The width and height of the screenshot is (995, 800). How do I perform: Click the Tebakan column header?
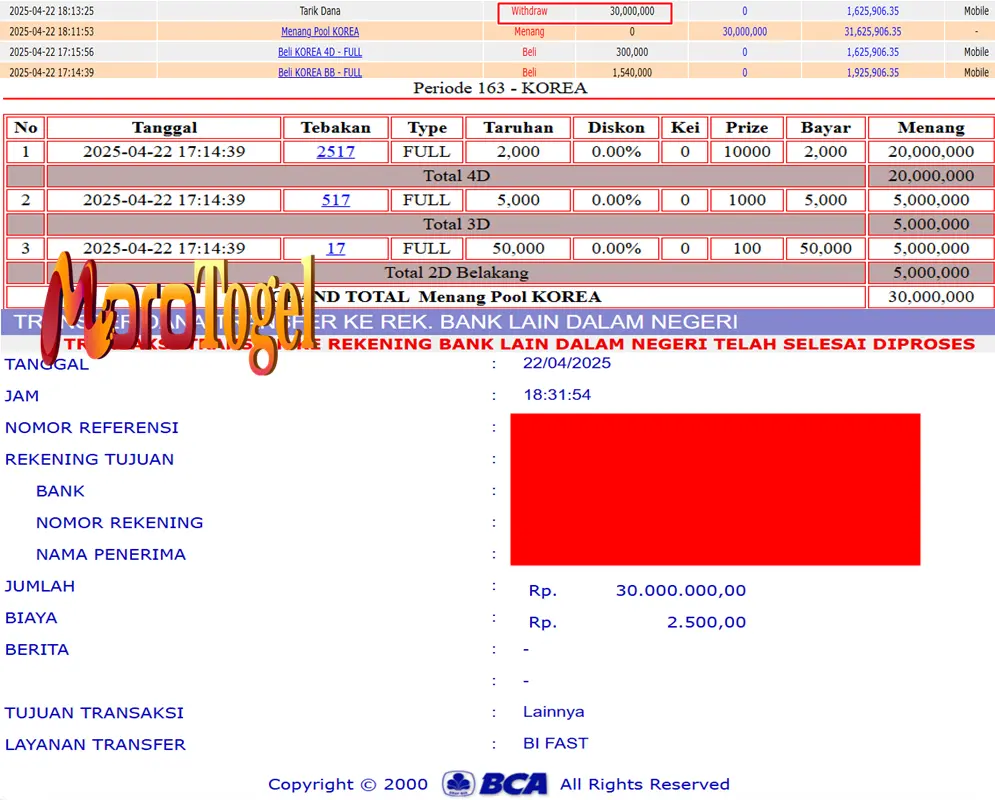coord(336,127)
